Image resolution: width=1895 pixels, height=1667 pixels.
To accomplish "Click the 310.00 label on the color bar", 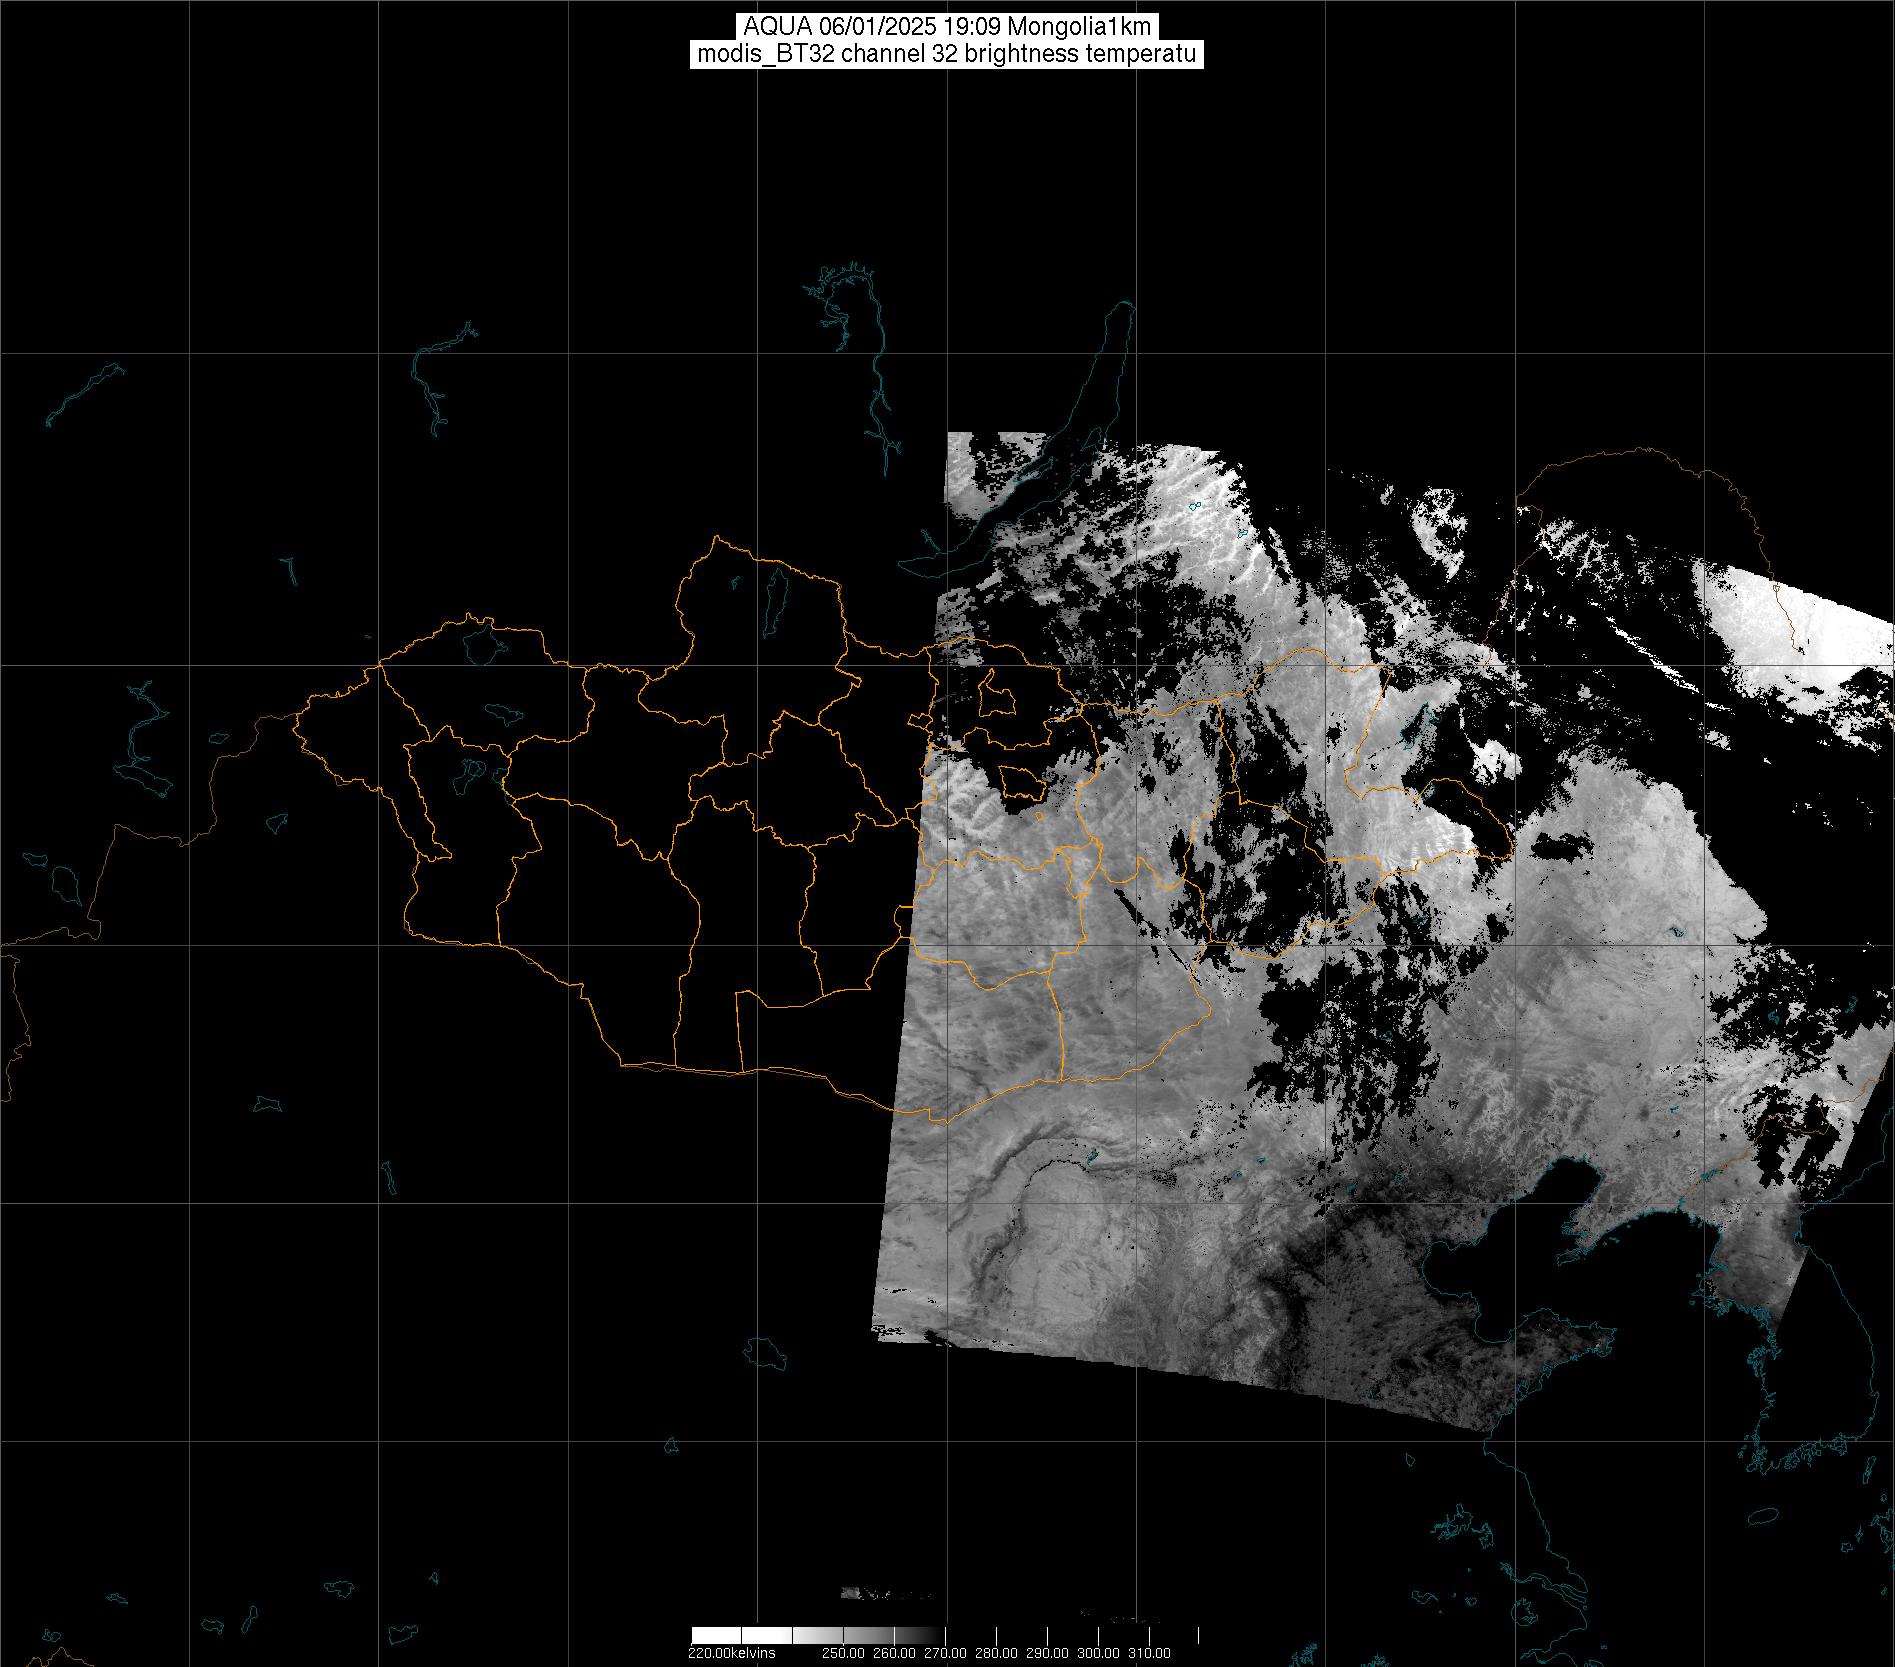I will click(1149, 1653).
